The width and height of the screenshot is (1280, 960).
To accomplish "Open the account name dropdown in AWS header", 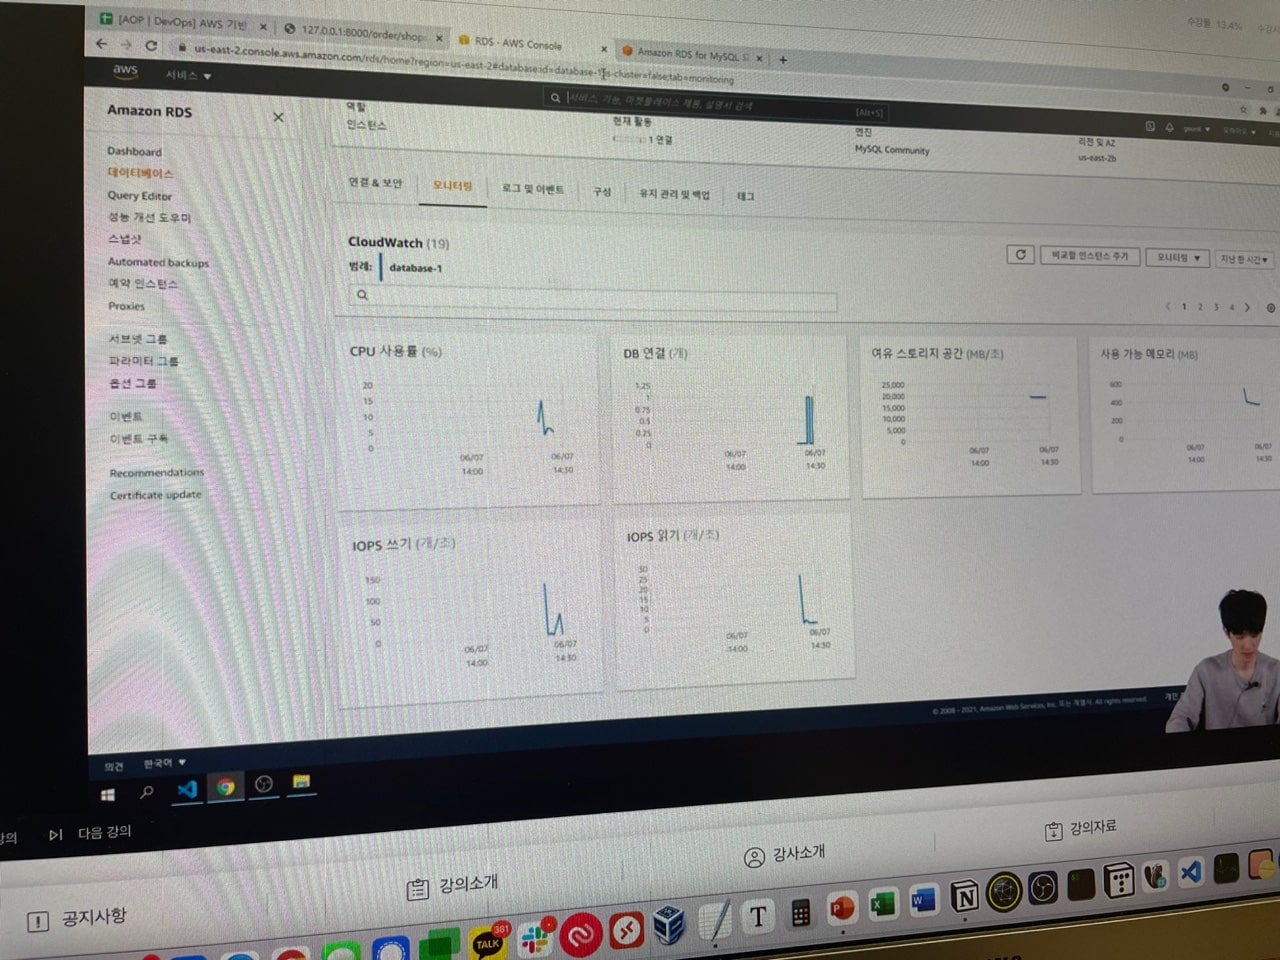I will pos(1196,129).
